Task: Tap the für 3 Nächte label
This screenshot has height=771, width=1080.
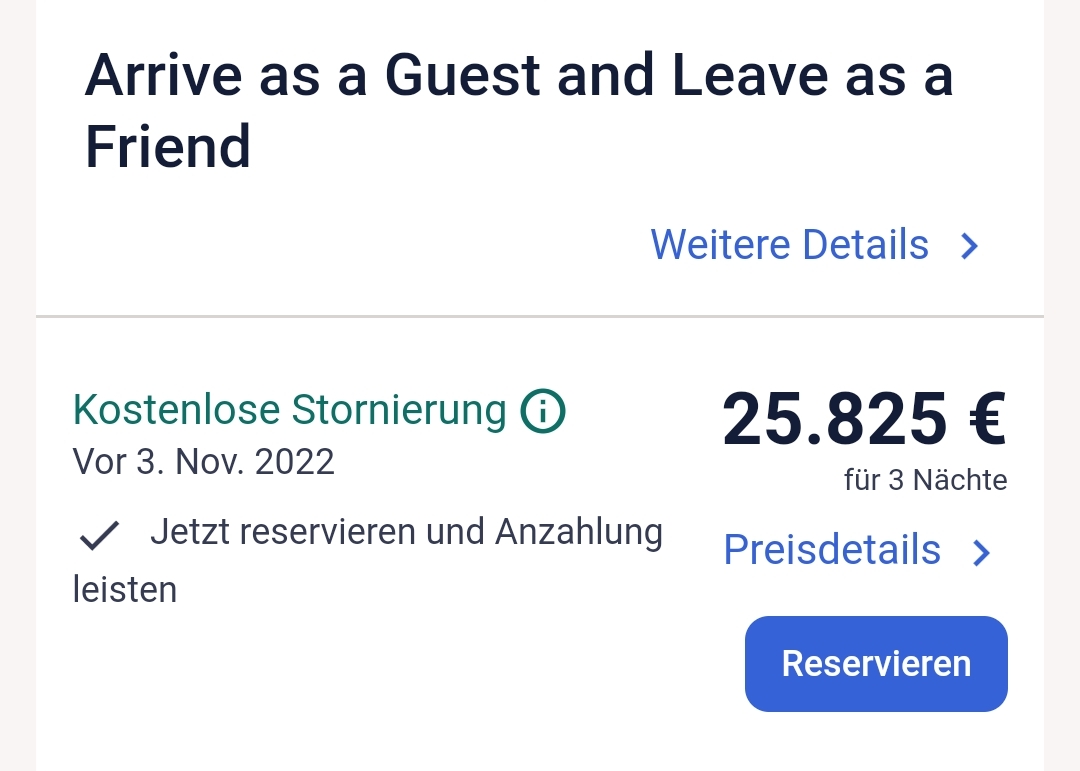Action: (x=925, y=481)
